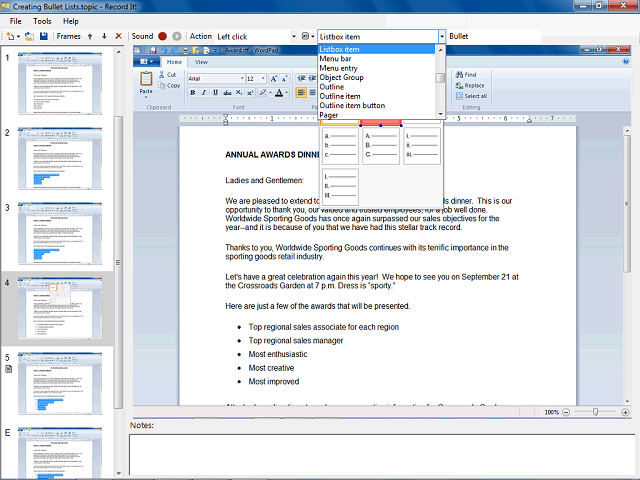
Task: Toggle align text left in WordPad
Action: coord(301,93)
